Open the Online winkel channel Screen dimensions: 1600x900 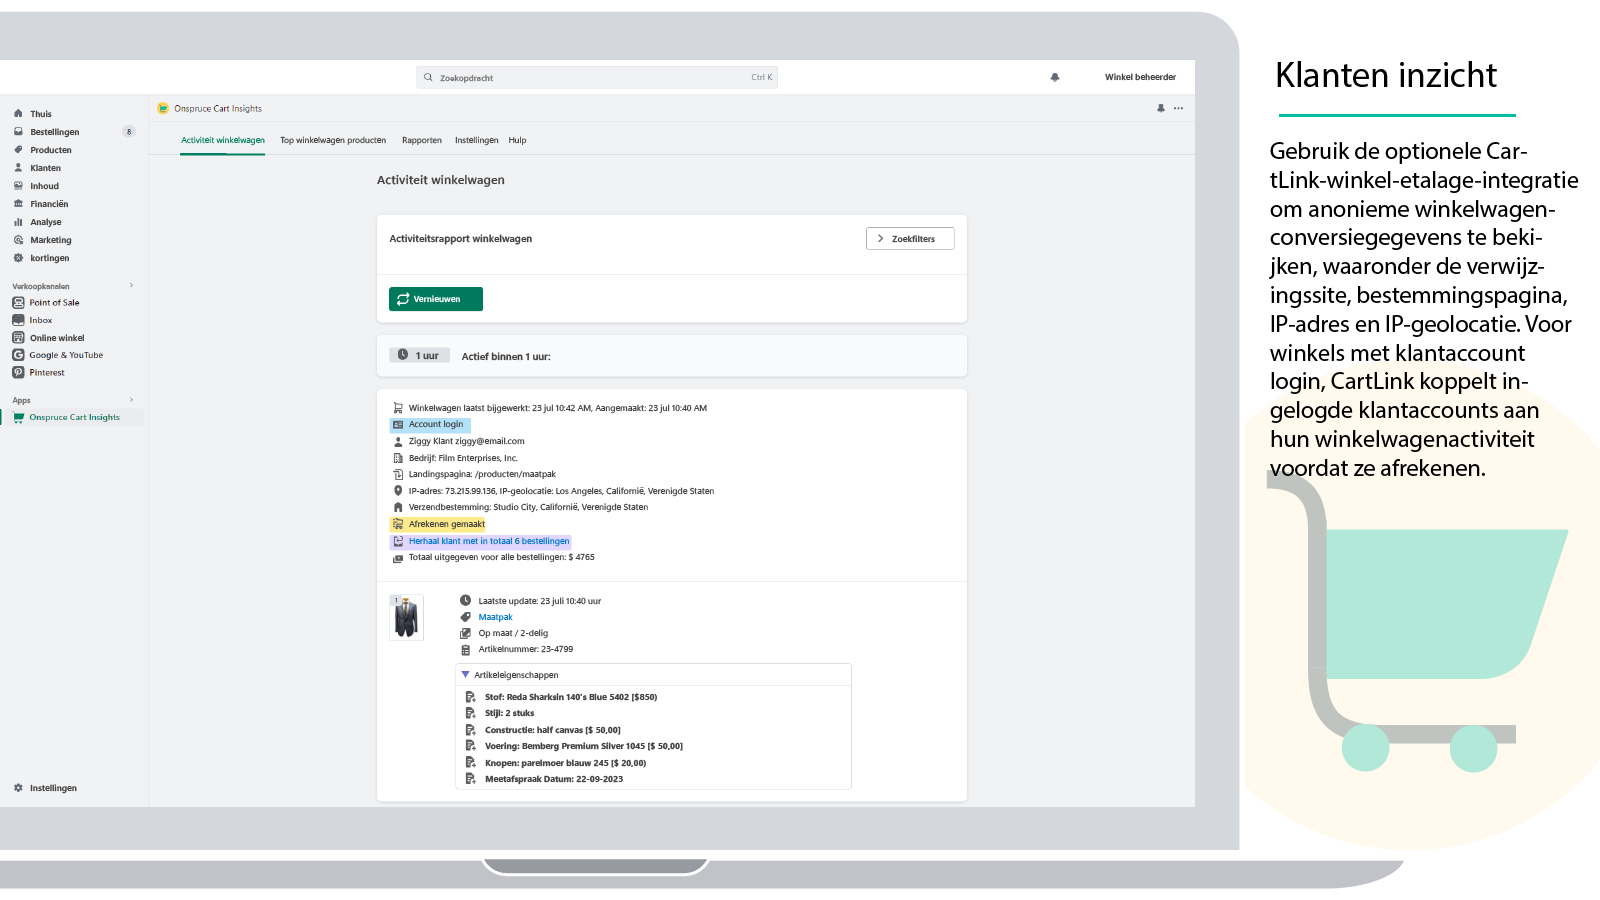pos(57,338)
